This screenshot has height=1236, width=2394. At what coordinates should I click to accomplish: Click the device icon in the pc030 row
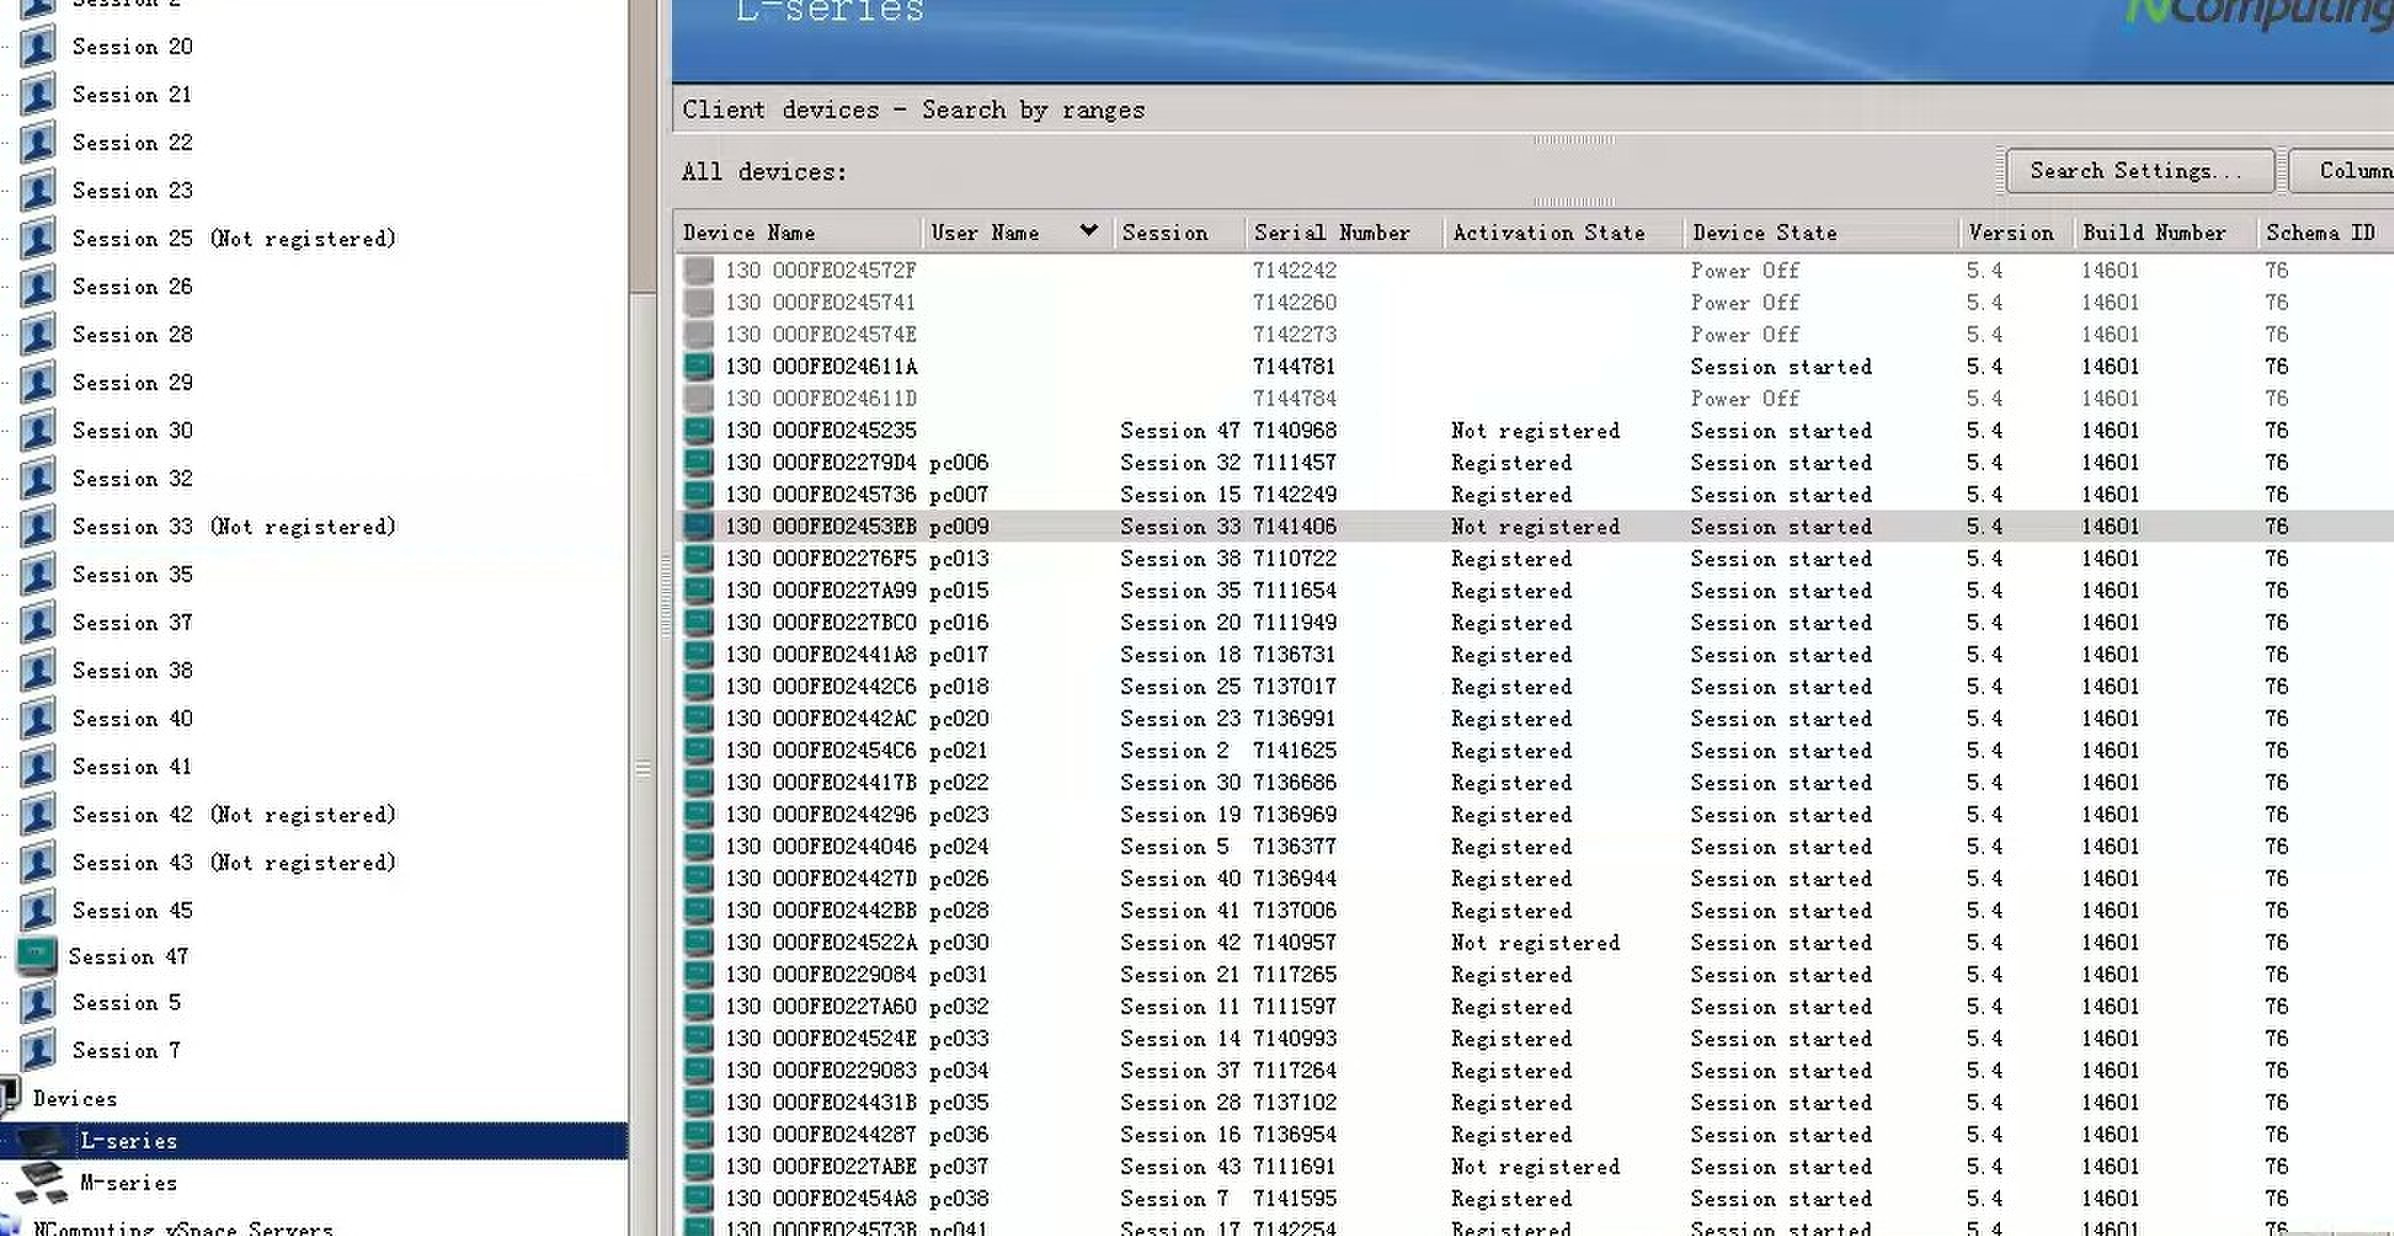(698, 942)
